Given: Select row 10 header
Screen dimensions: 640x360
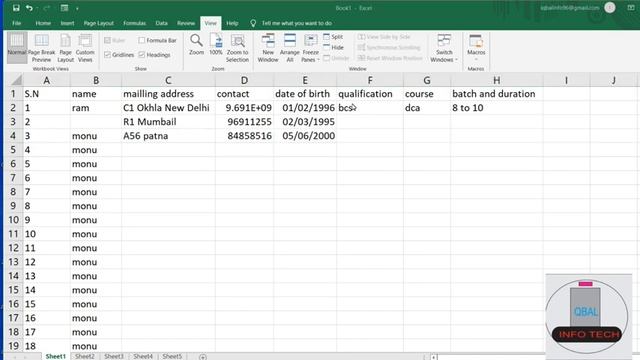Looking at the screenshot, I should point(13,220).
